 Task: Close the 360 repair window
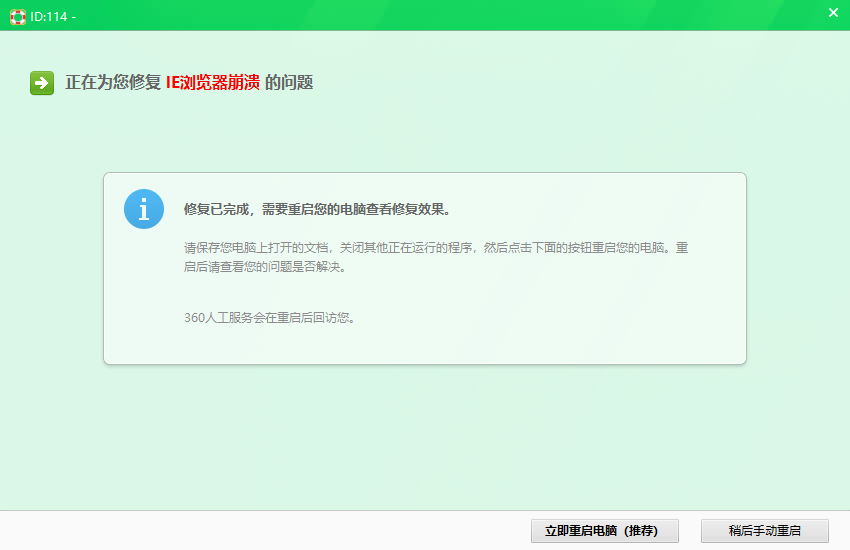833,13
